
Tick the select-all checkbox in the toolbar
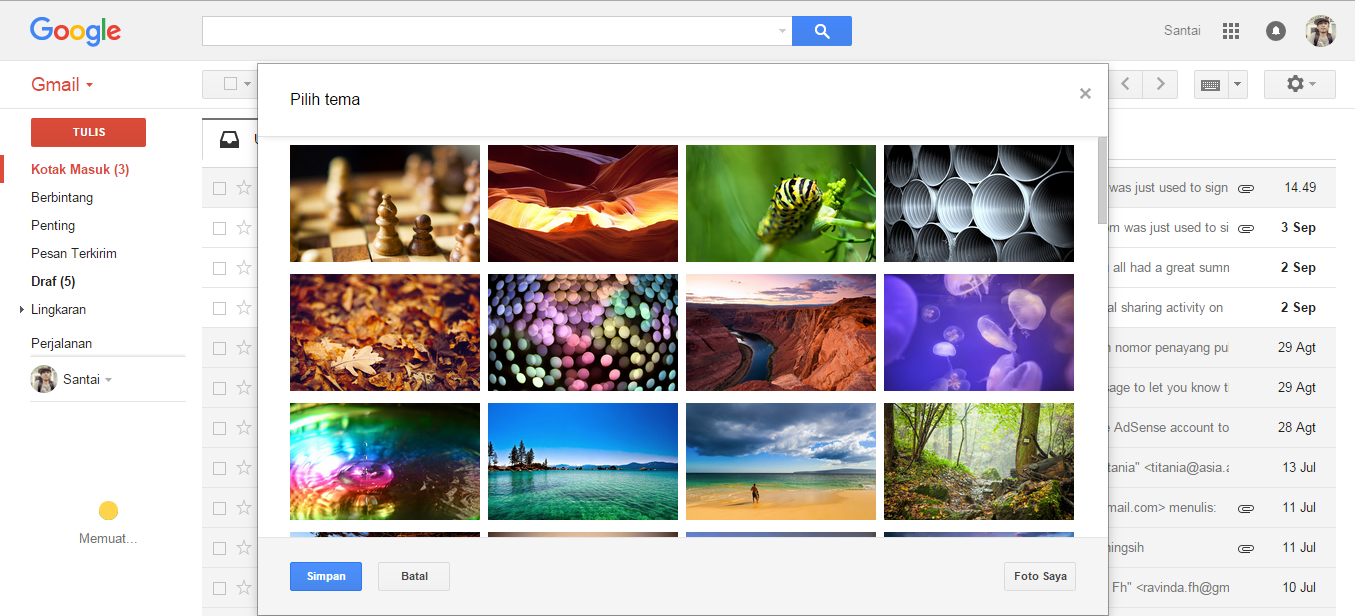point(230,84)
